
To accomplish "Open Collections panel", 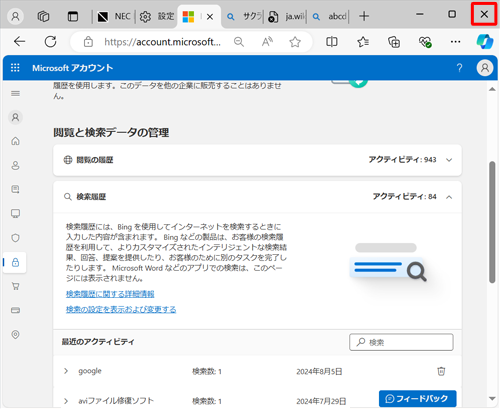I will [x=394, y=42].
